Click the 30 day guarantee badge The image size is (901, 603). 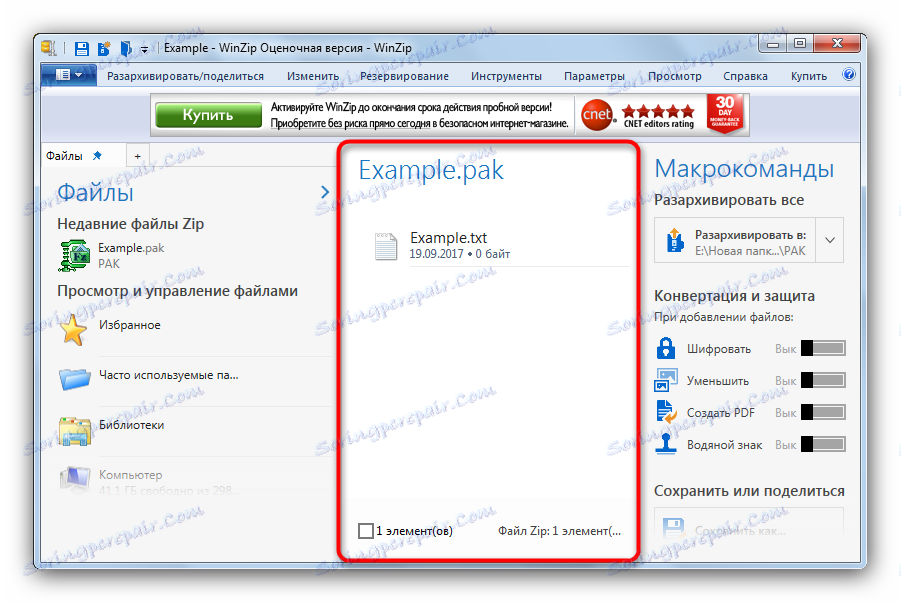click(x=725, y=114)
